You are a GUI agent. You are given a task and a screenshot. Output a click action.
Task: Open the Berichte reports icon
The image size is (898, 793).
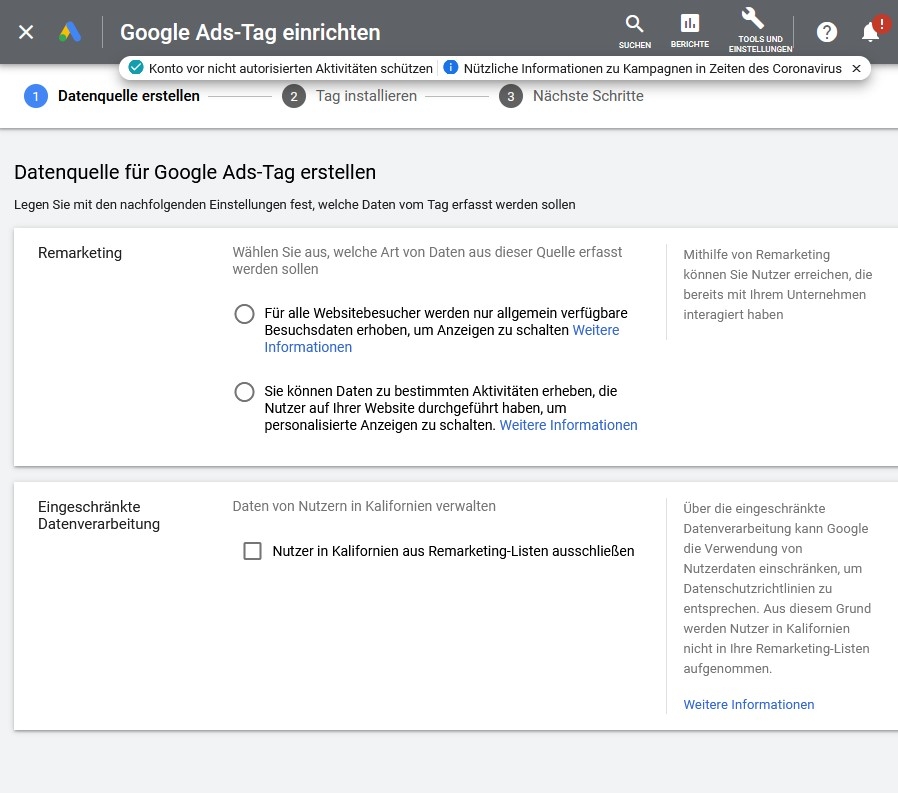pyautogui.click(x=690, y=25)
